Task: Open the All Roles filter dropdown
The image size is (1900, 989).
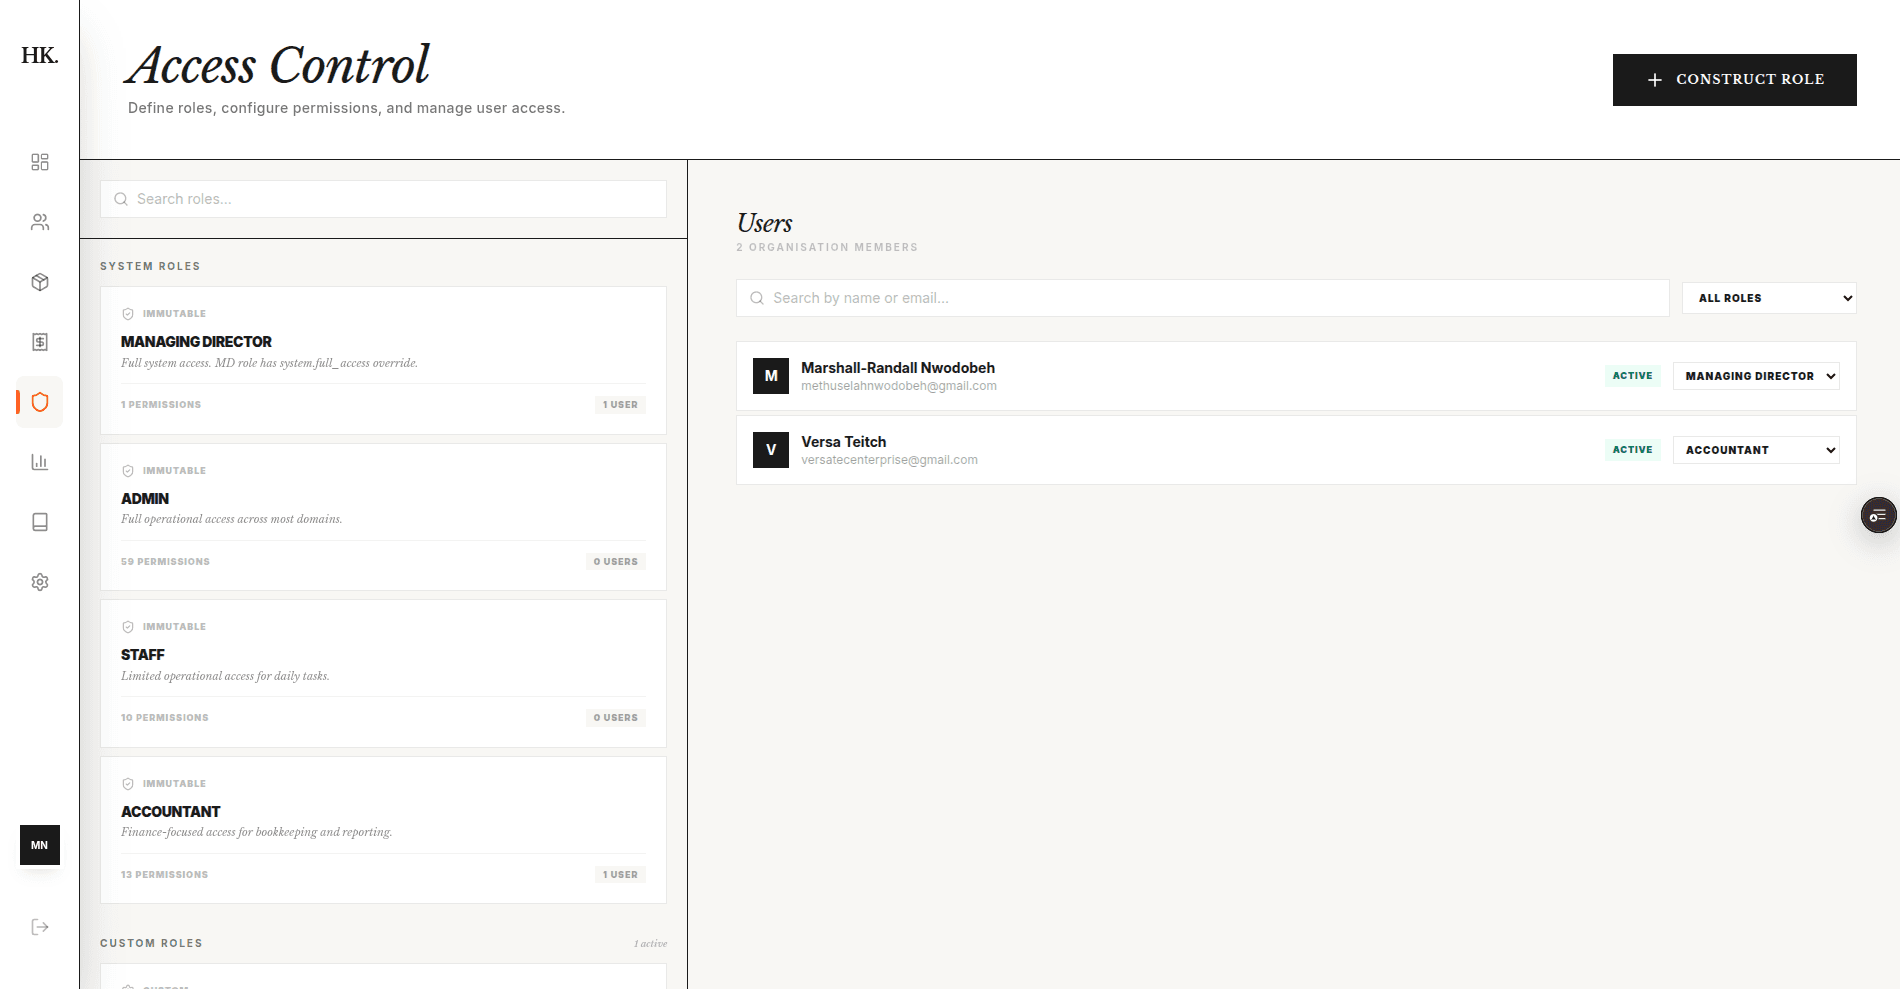Action: point(1769,298)
